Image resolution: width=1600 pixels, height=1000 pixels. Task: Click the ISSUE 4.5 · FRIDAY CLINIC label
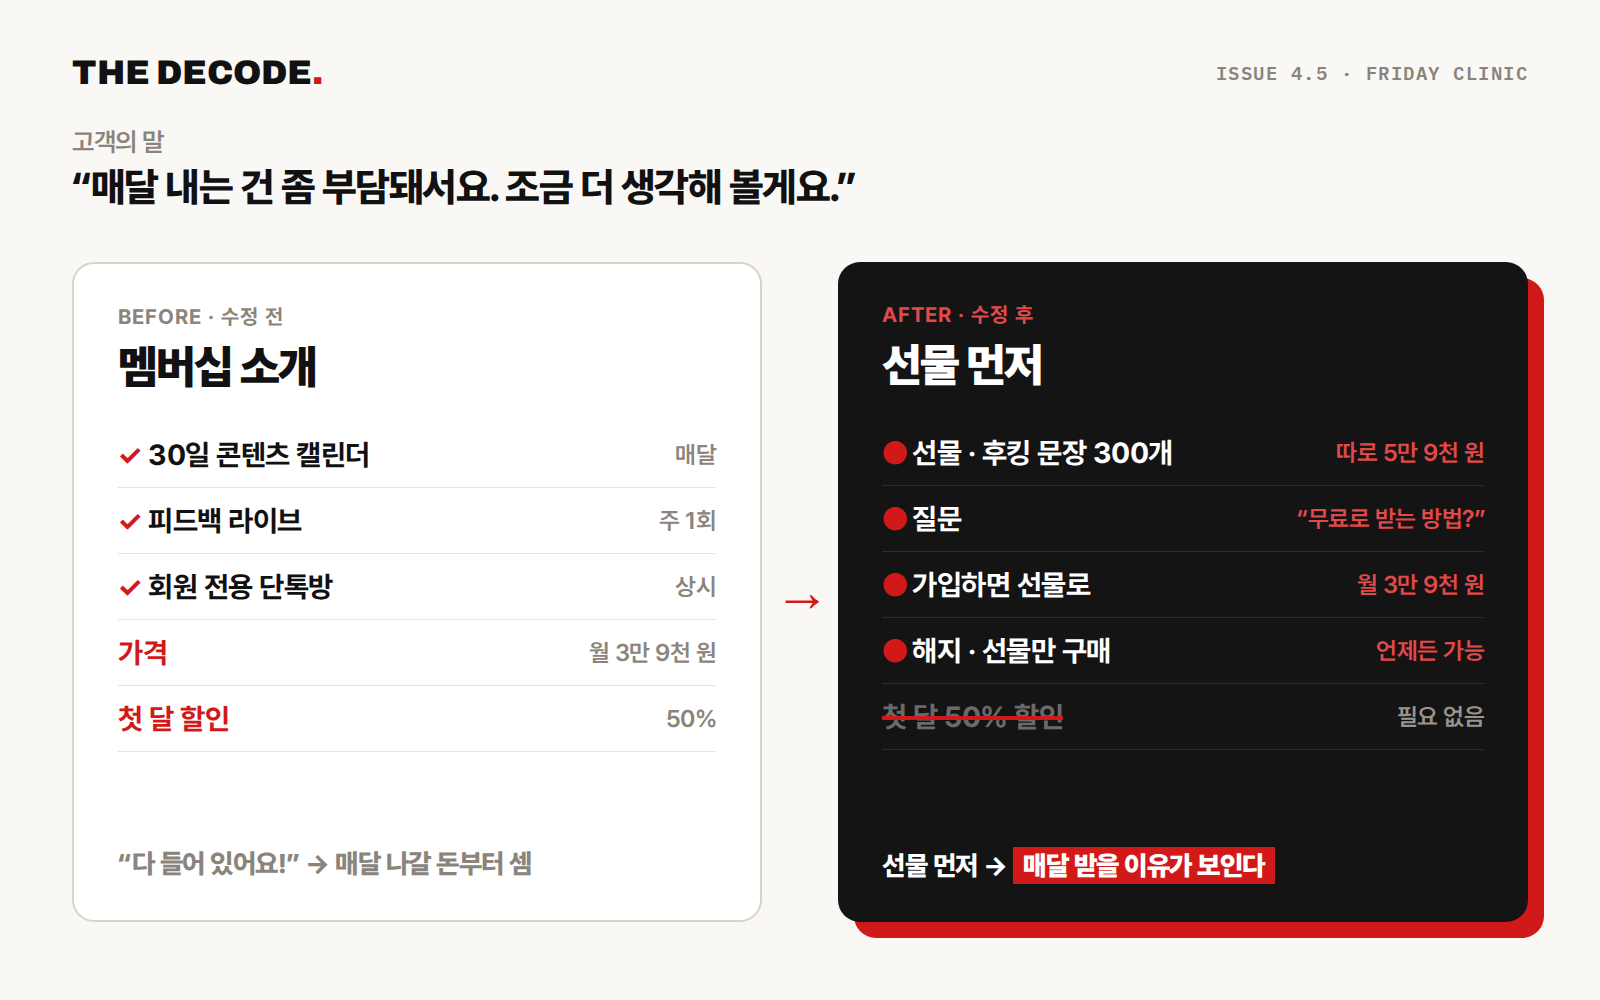point(1371,74)
